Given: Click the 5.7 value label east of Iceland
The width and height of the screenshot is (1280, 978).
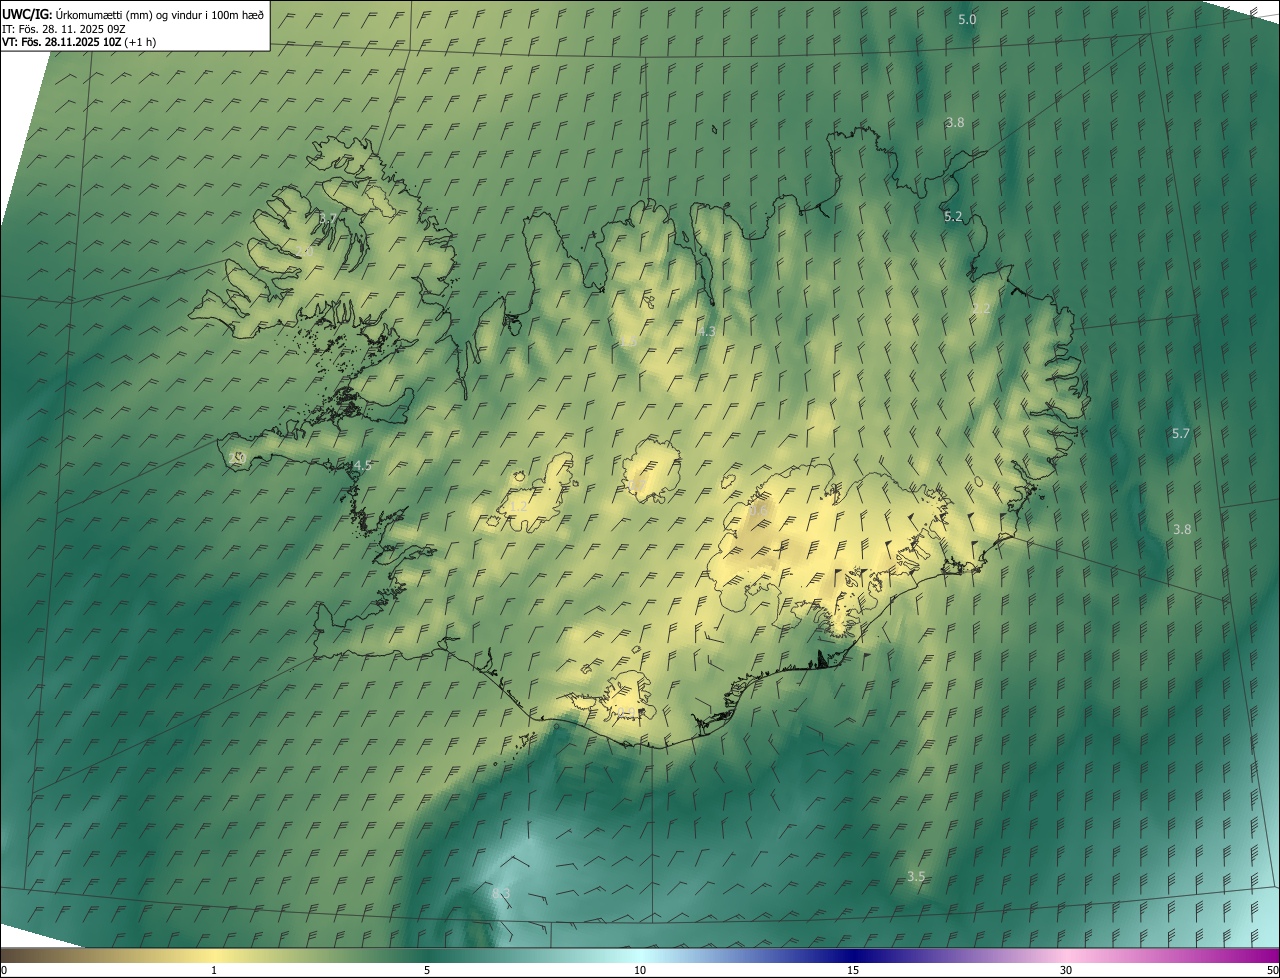Looking at the screenshot, I should 1181,433.
